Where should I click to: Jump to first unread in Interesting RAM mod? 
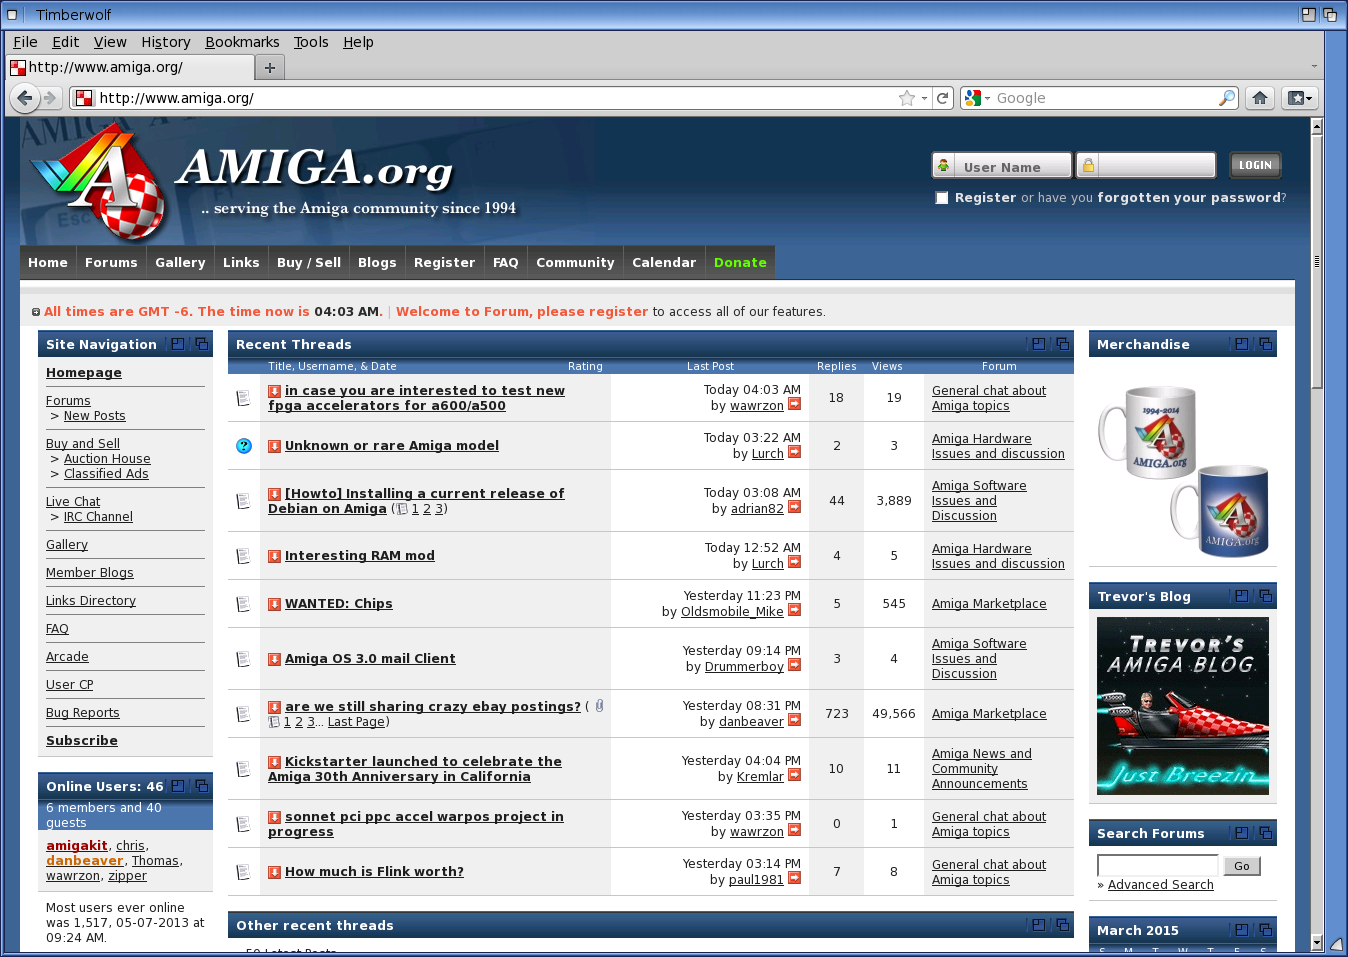[274, 556]
